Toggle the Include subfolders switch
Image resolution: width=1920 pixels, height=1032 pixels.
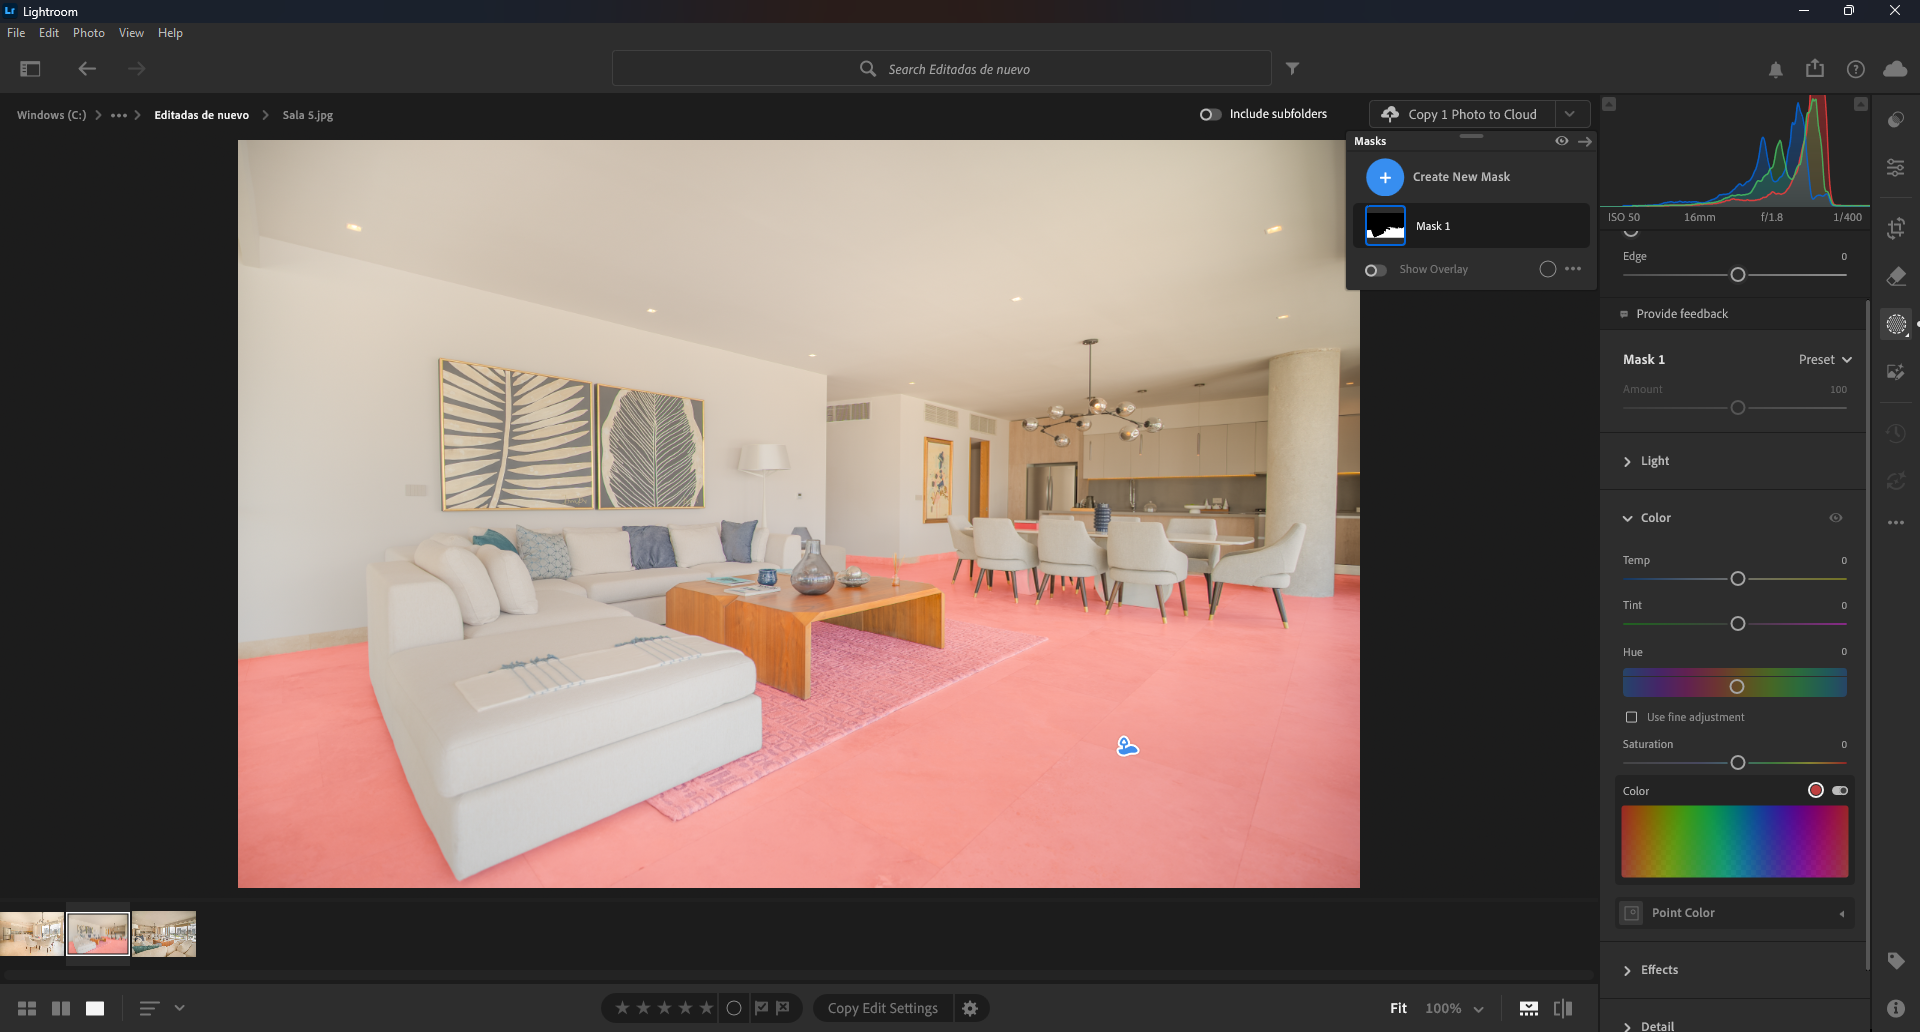[1210, 114]
